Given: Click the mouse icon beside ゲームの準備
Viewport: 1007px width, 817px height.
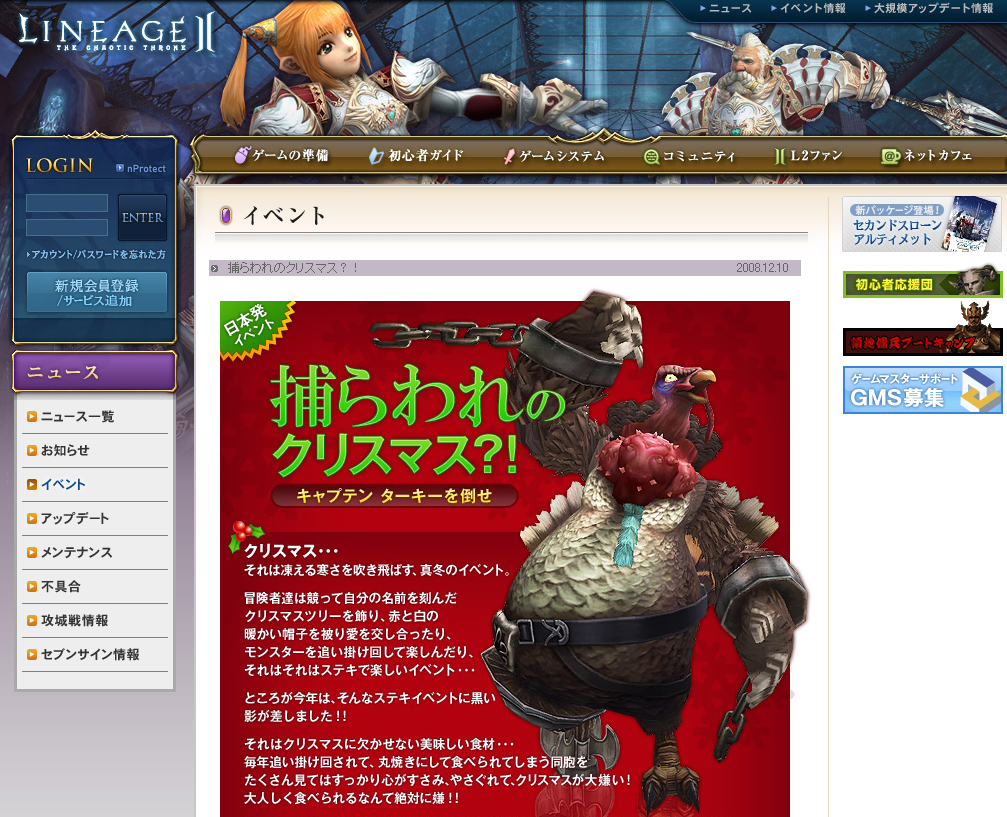Looking at the screenshot, I should pos(241,155).
